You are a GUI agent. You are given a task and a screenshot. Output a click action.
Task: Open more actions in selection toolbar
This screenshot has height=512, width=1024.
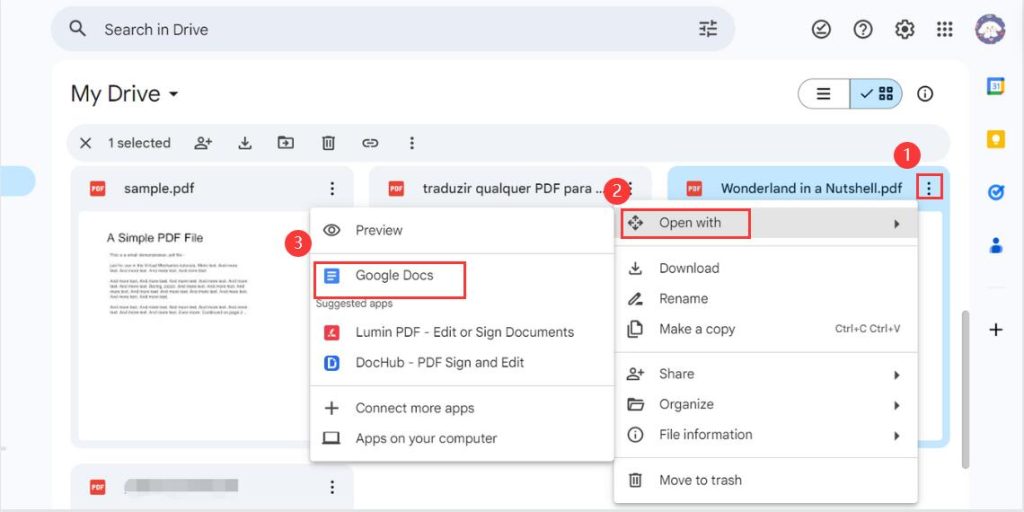[x=411, y=143]
